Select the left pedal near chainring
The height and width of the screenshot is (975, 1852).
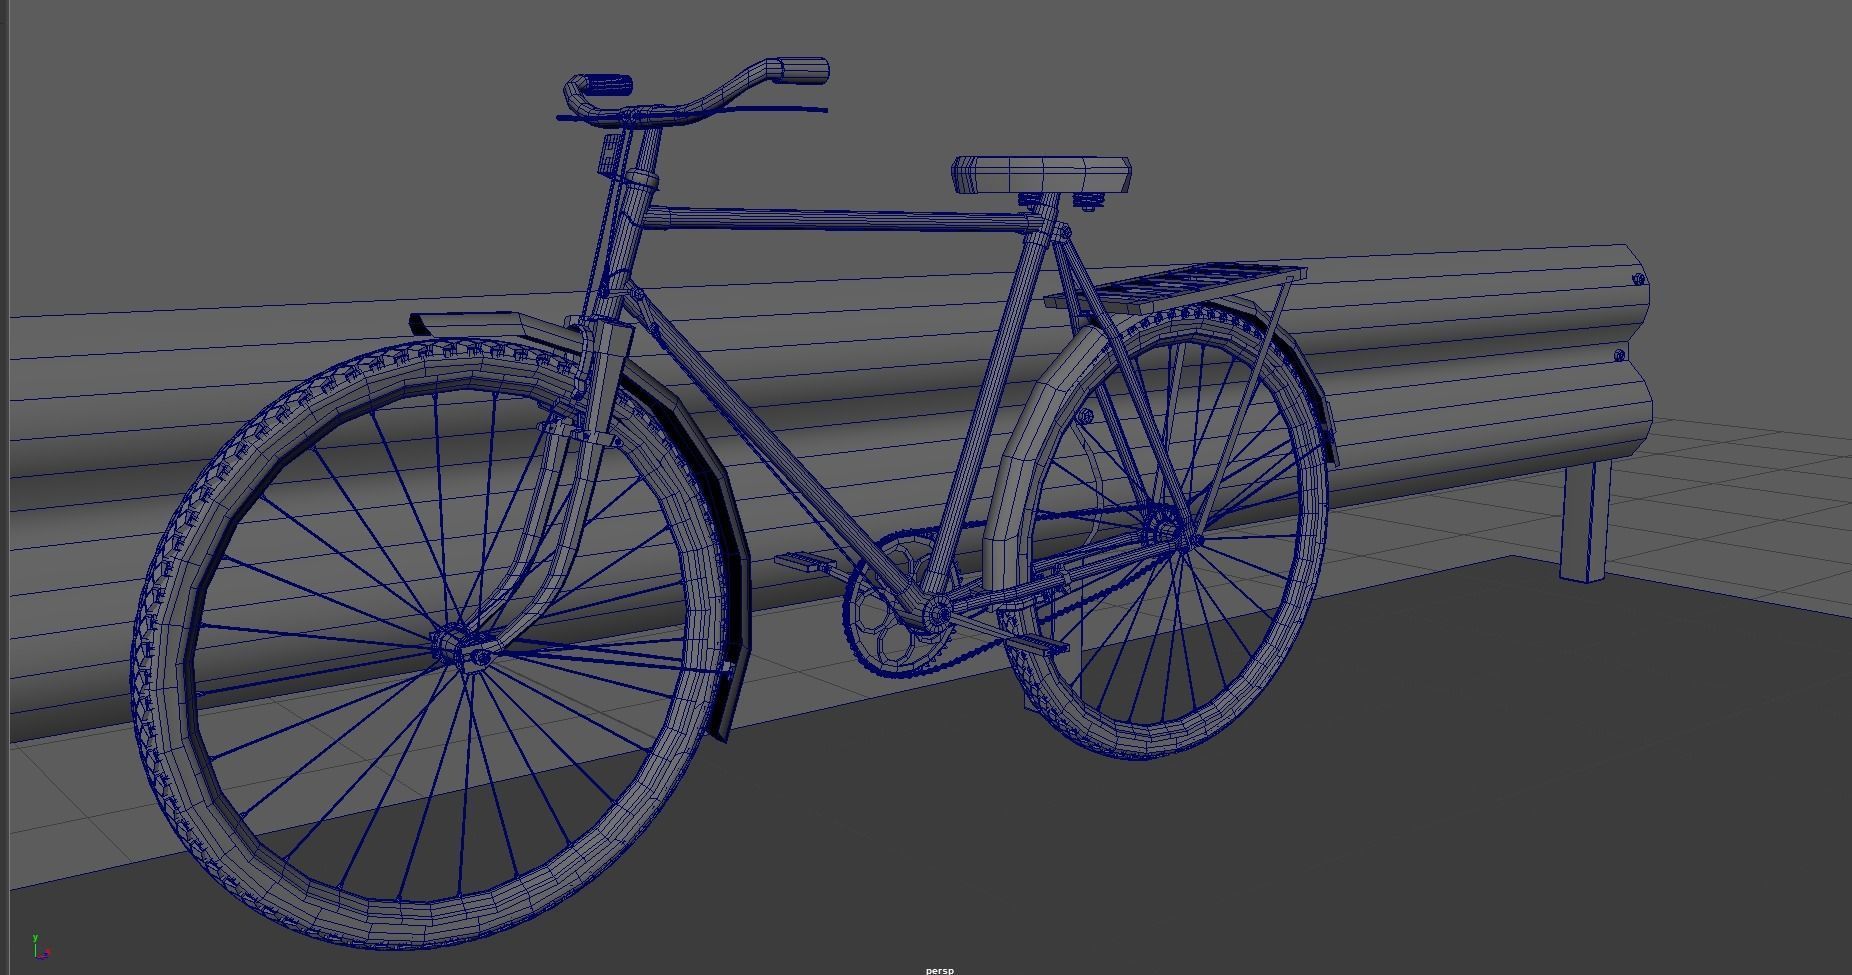(x=803, y=563)
